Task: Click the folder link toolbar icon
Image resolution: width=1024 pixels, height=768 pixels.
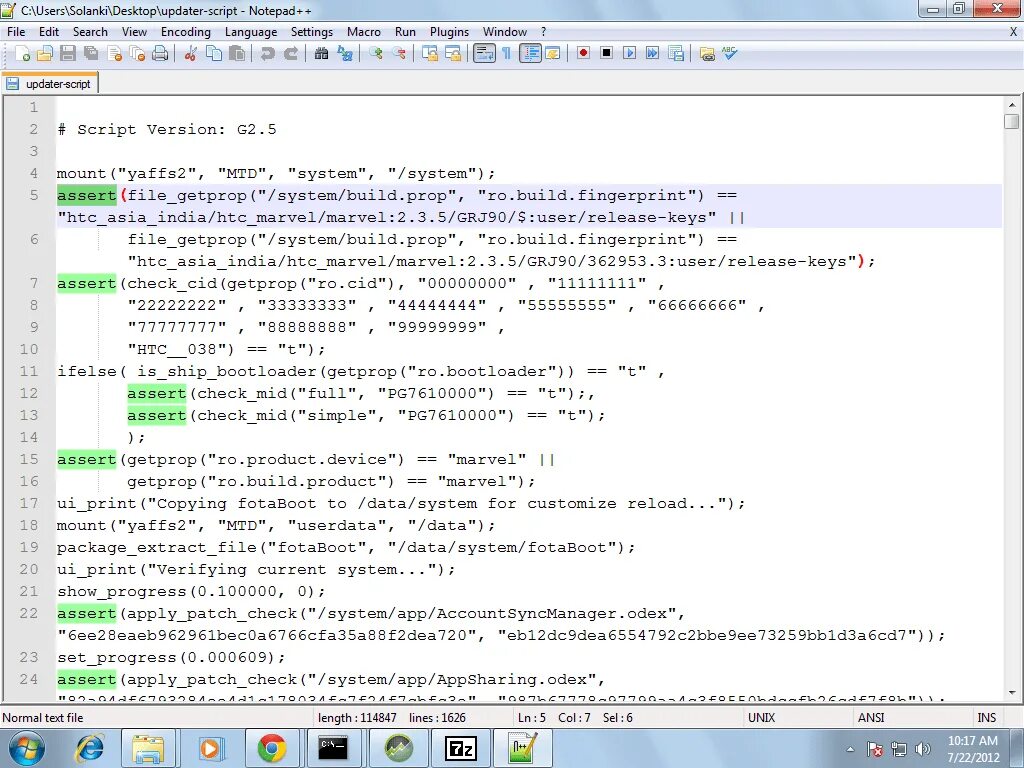Action: pyautogui.click(x=707, y=54)
